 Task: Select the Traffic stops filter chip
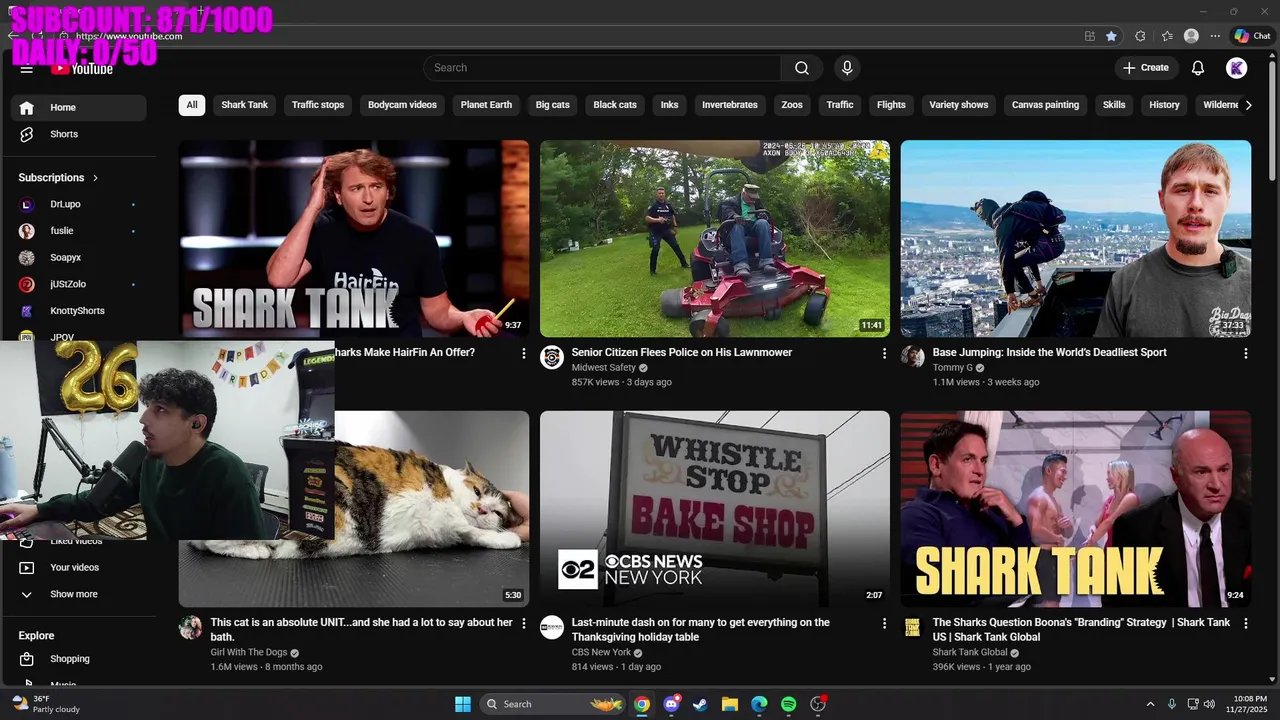[x=318, y=105]
